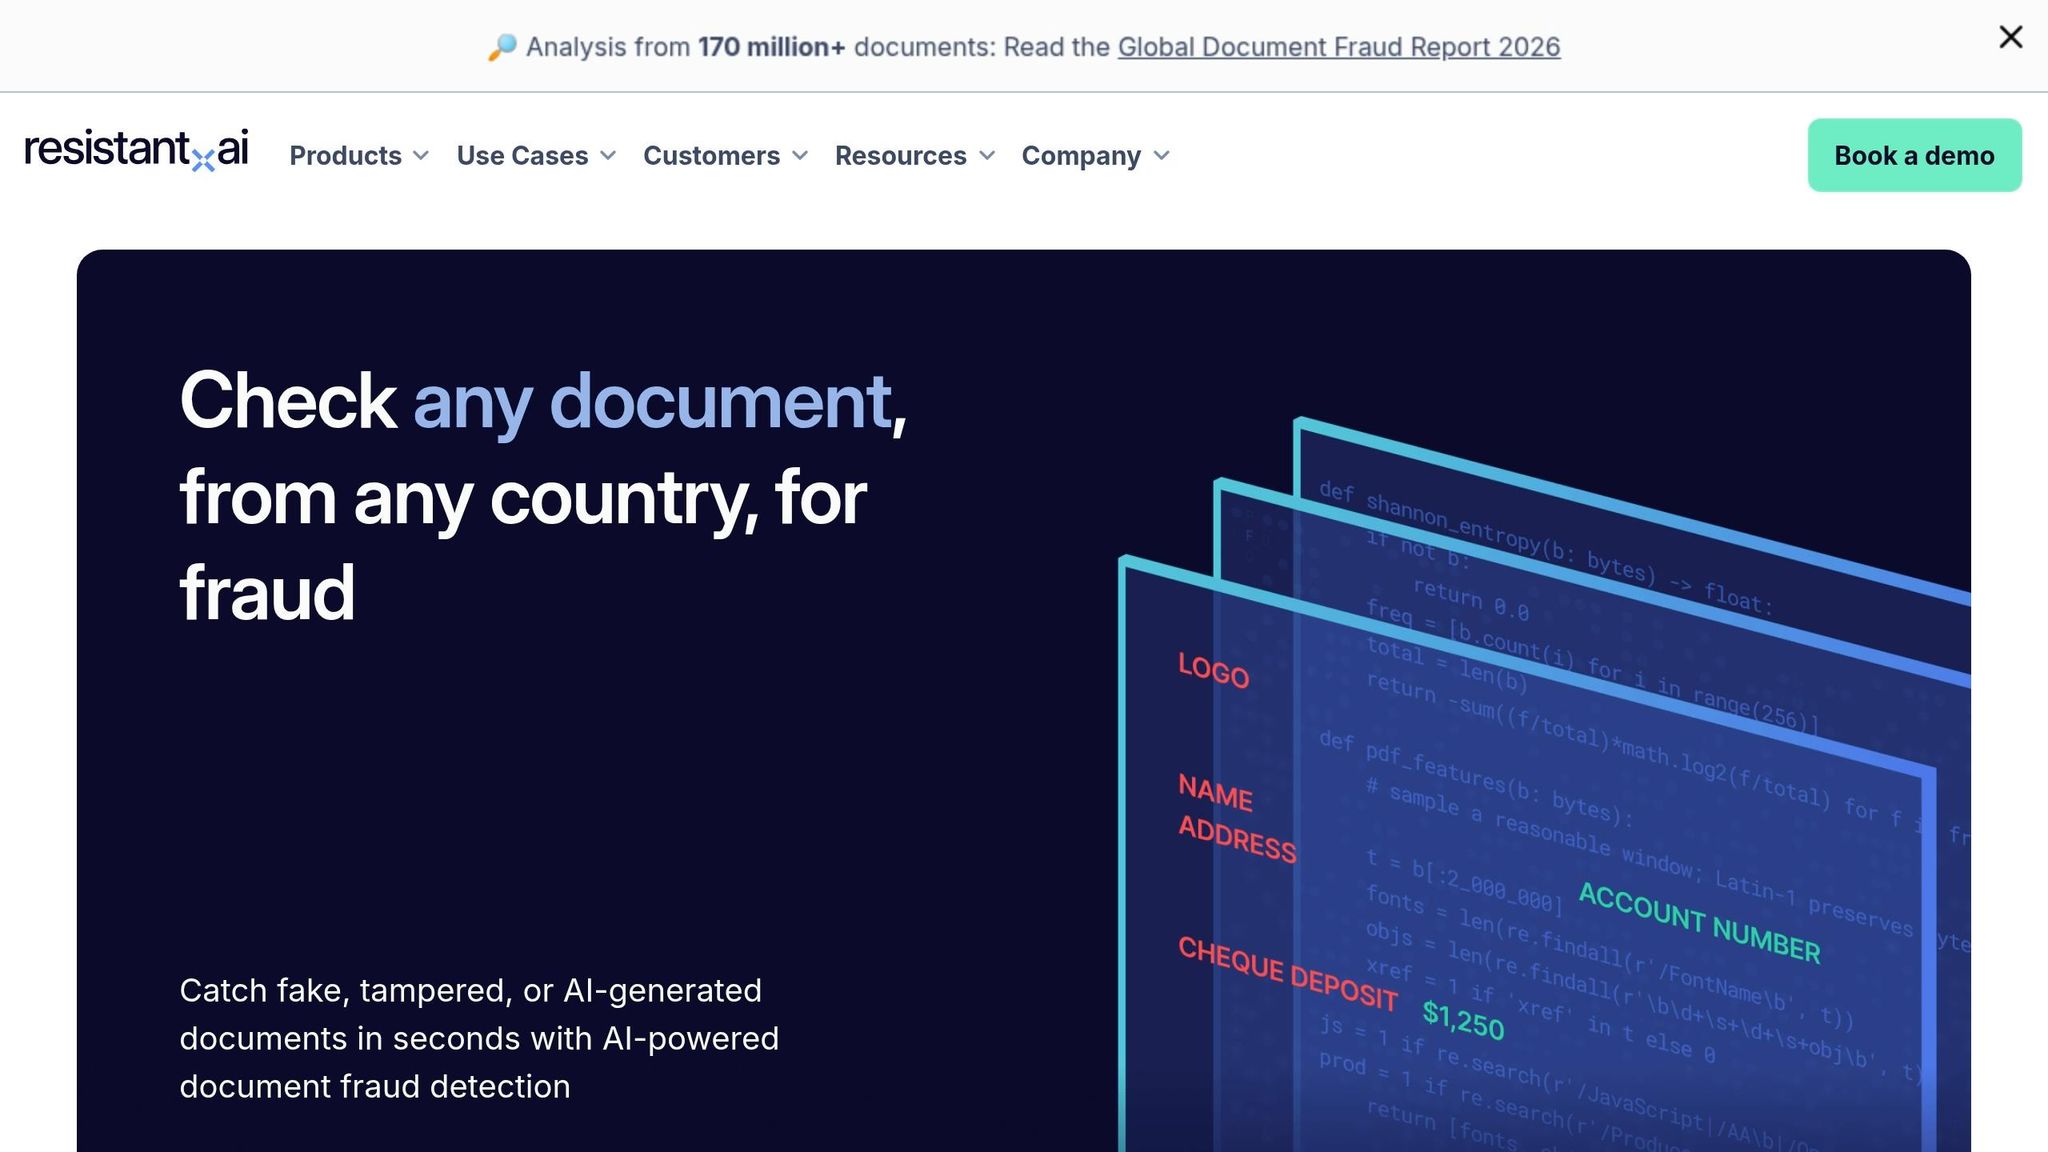
Task: Open the Products menu
Action: click(345, 155)
